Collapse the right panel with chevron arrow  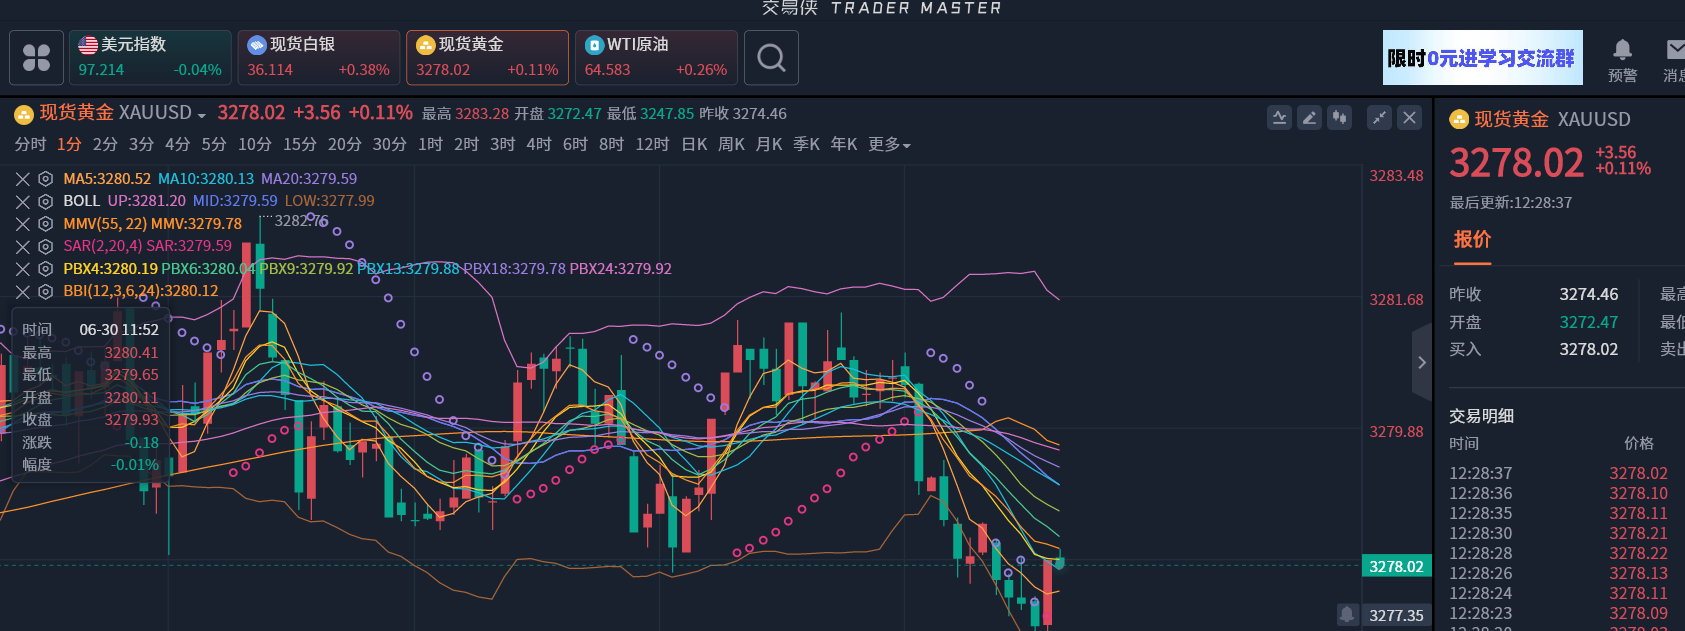pos(1421,363)
